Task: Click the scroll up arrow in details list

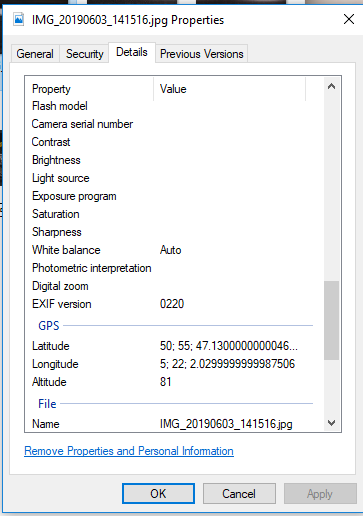Action: pos(331,87)
